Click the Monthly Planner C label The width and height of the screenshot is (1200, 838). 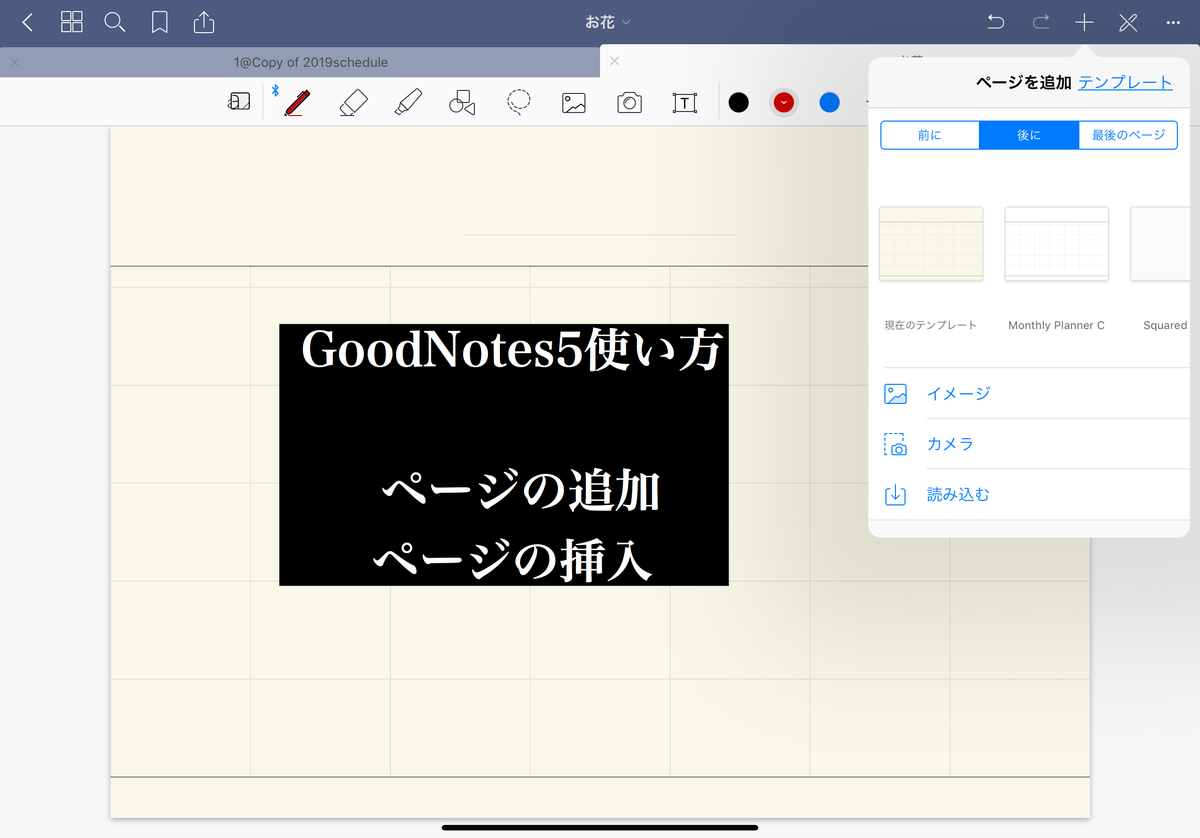pos(1056,325)
